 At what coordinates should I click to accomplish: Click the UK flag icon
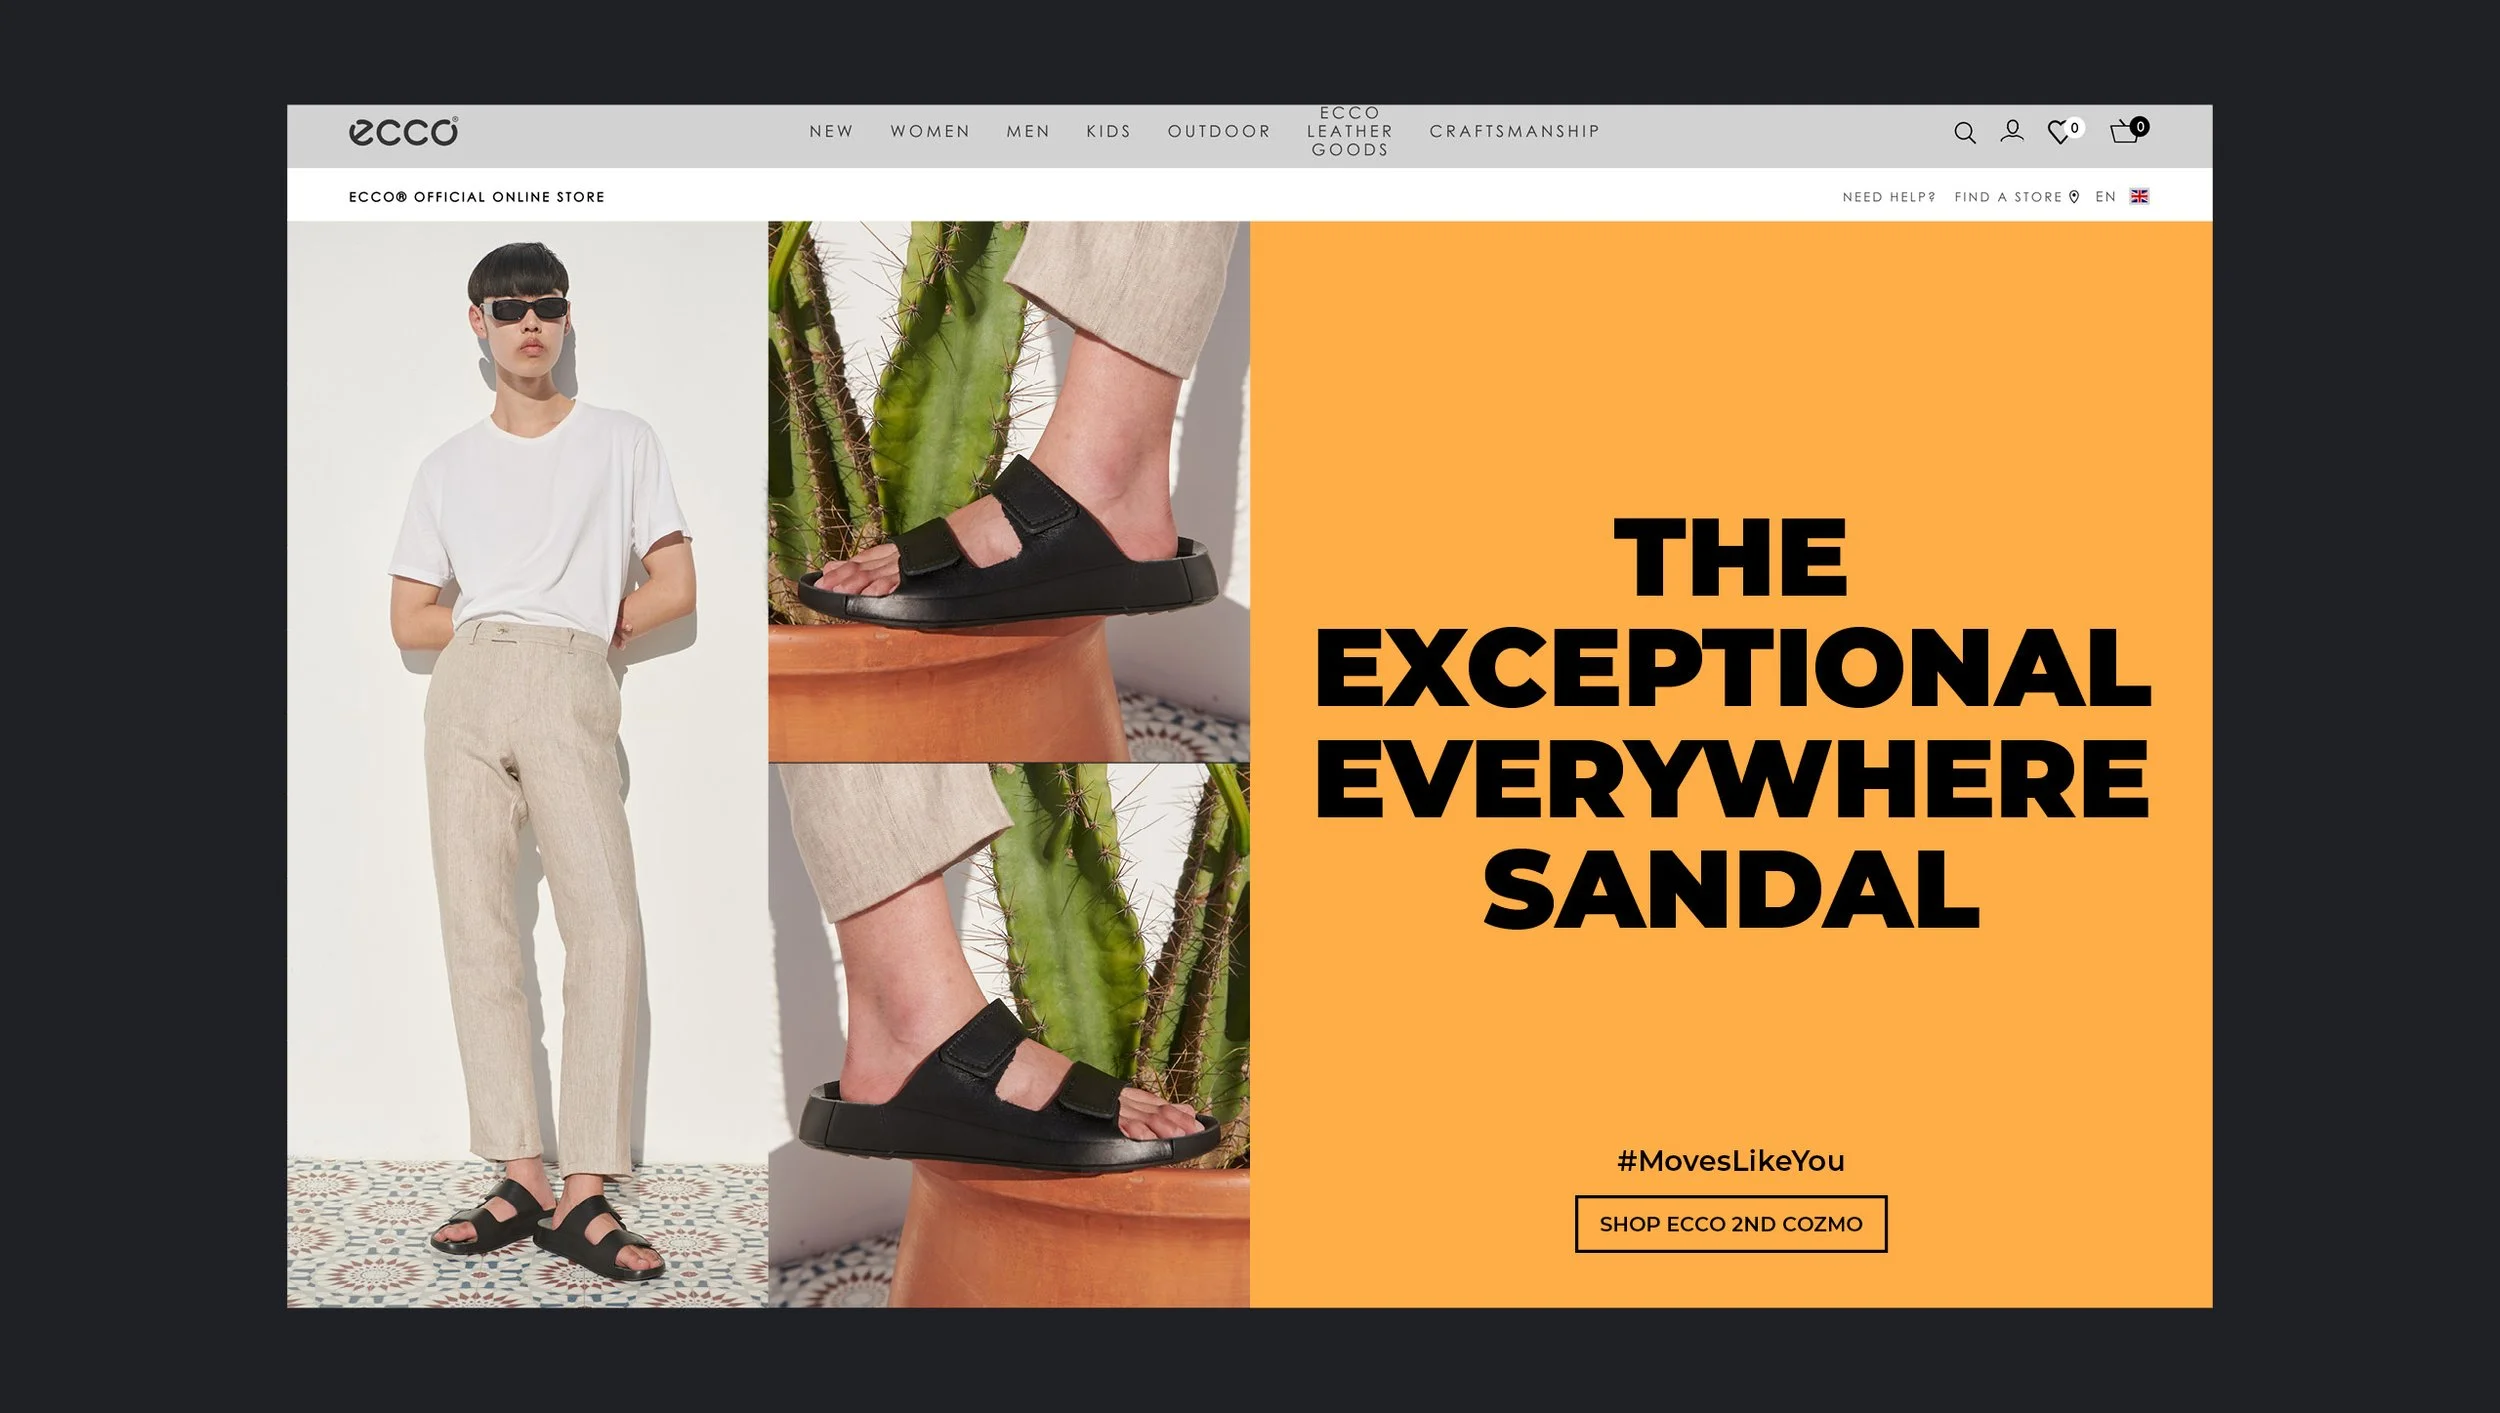tap(2139, 197)
